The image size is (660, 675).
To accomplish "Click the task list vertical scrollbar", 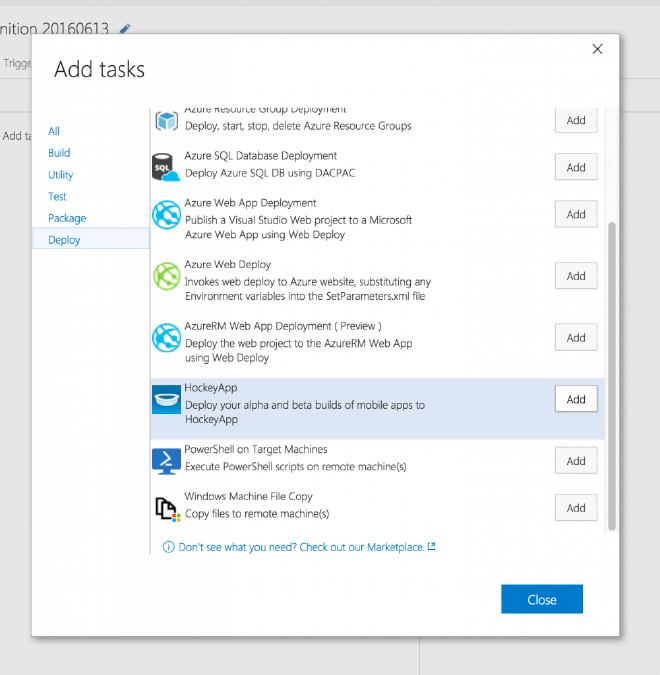I will point(611,376).
